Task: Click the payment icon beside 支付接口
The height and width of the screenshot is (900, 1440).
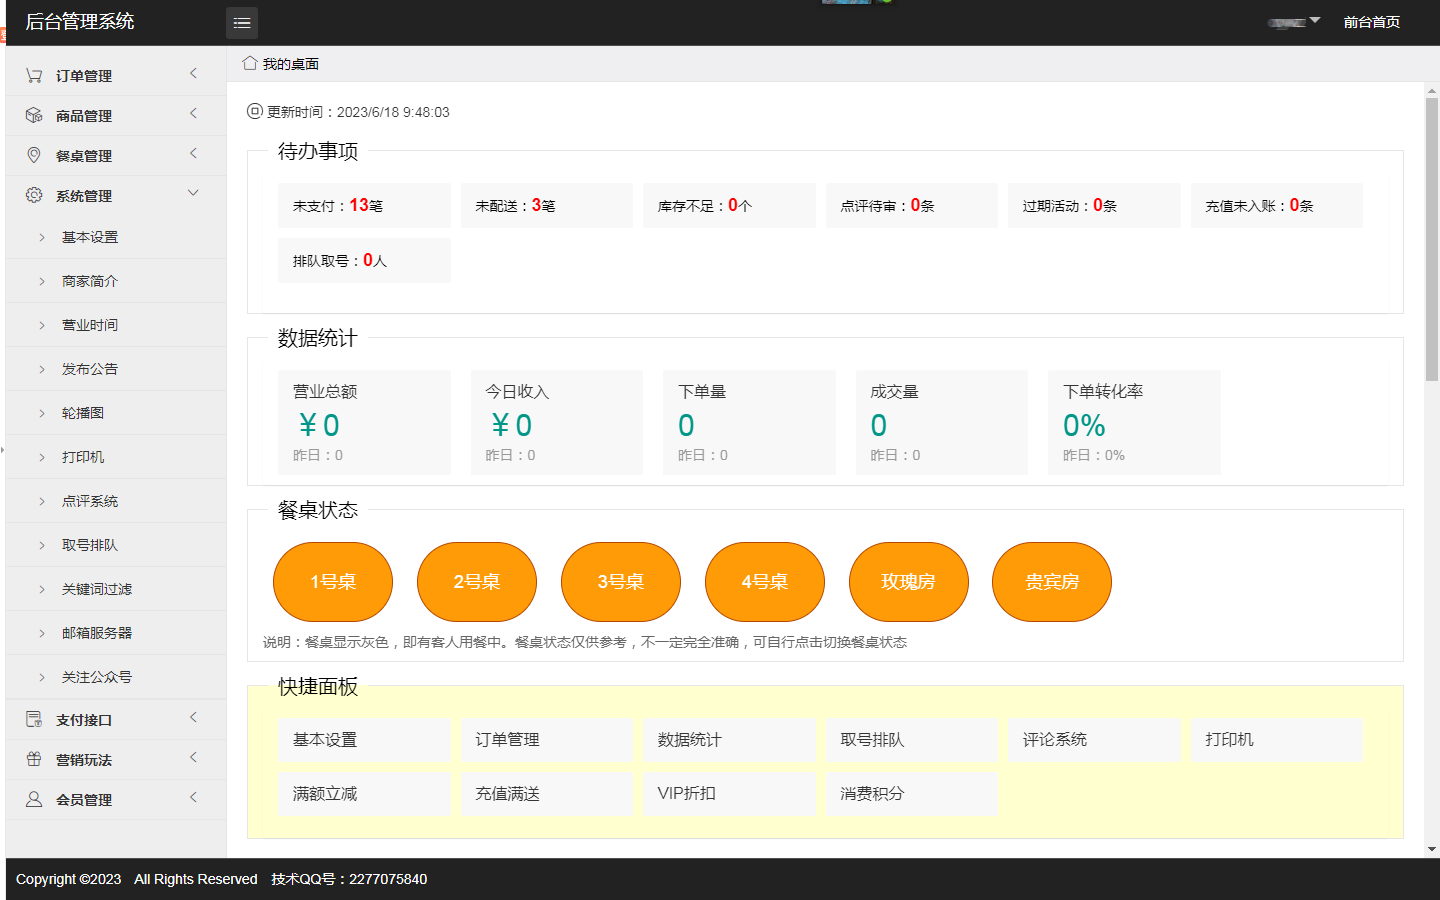Action: coord(34,719)
